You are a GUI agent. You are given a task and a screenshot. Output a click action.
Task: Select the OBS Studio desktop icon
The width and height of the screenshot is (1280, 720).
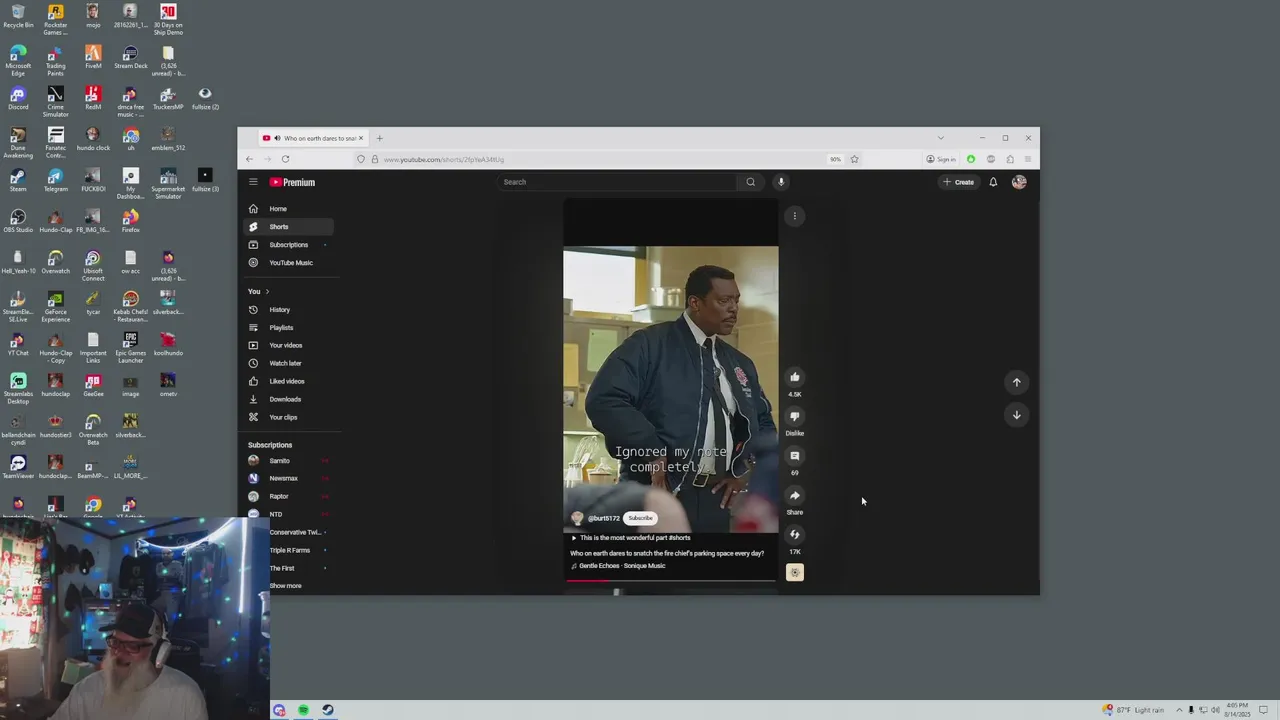click(18, 222)
